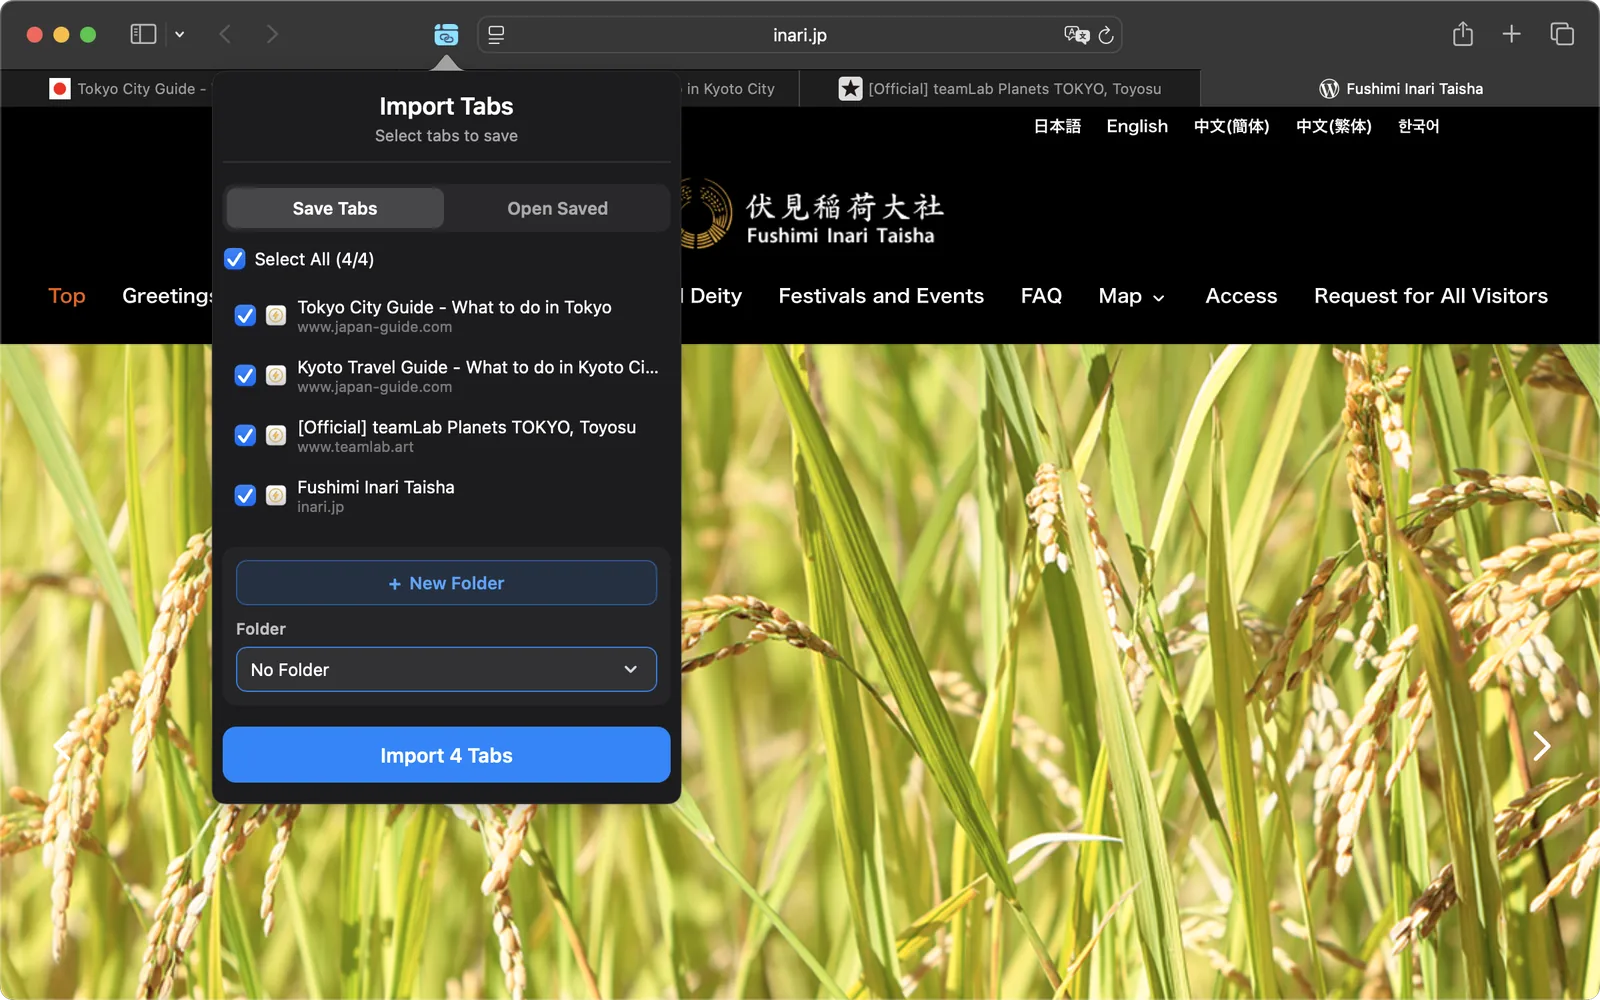The image size is (1600, 1000).
Task: Select the Save Tabs segment
Action: pos(335,208)
